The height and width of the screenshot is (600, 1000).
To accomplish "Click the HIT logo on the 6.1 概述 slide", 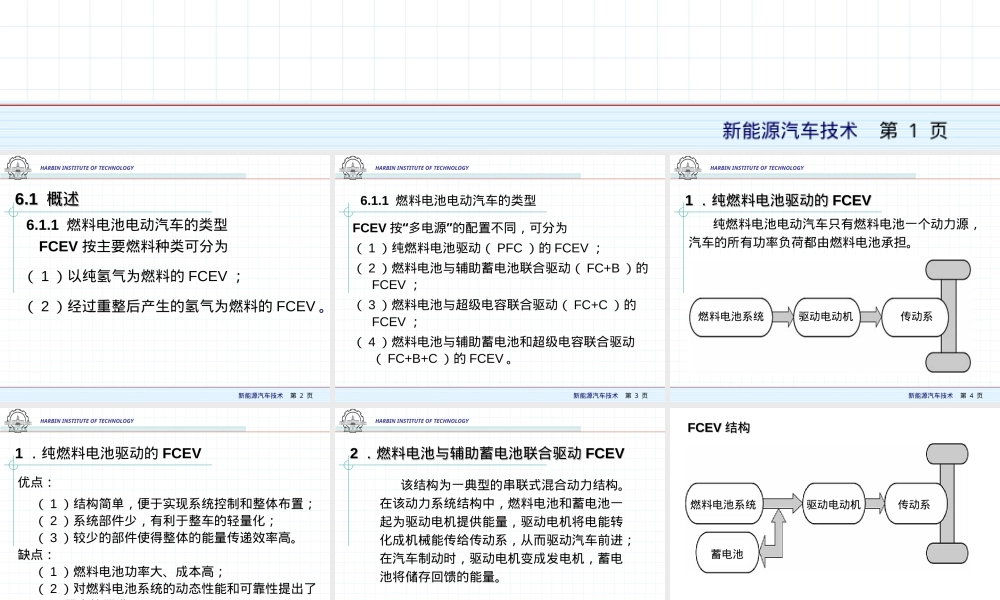I will coord(18,168).
